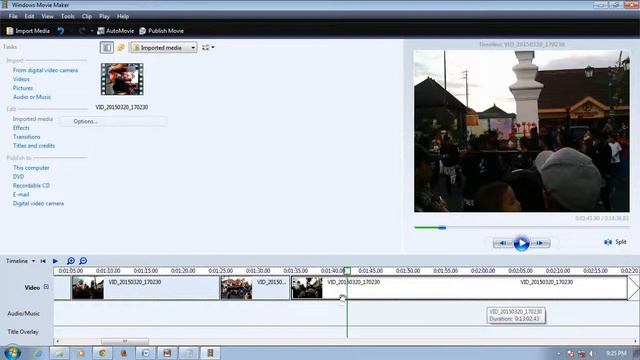
Task: Open Titles and credits link
Action: pyautogui.click(x=34, y=146)
